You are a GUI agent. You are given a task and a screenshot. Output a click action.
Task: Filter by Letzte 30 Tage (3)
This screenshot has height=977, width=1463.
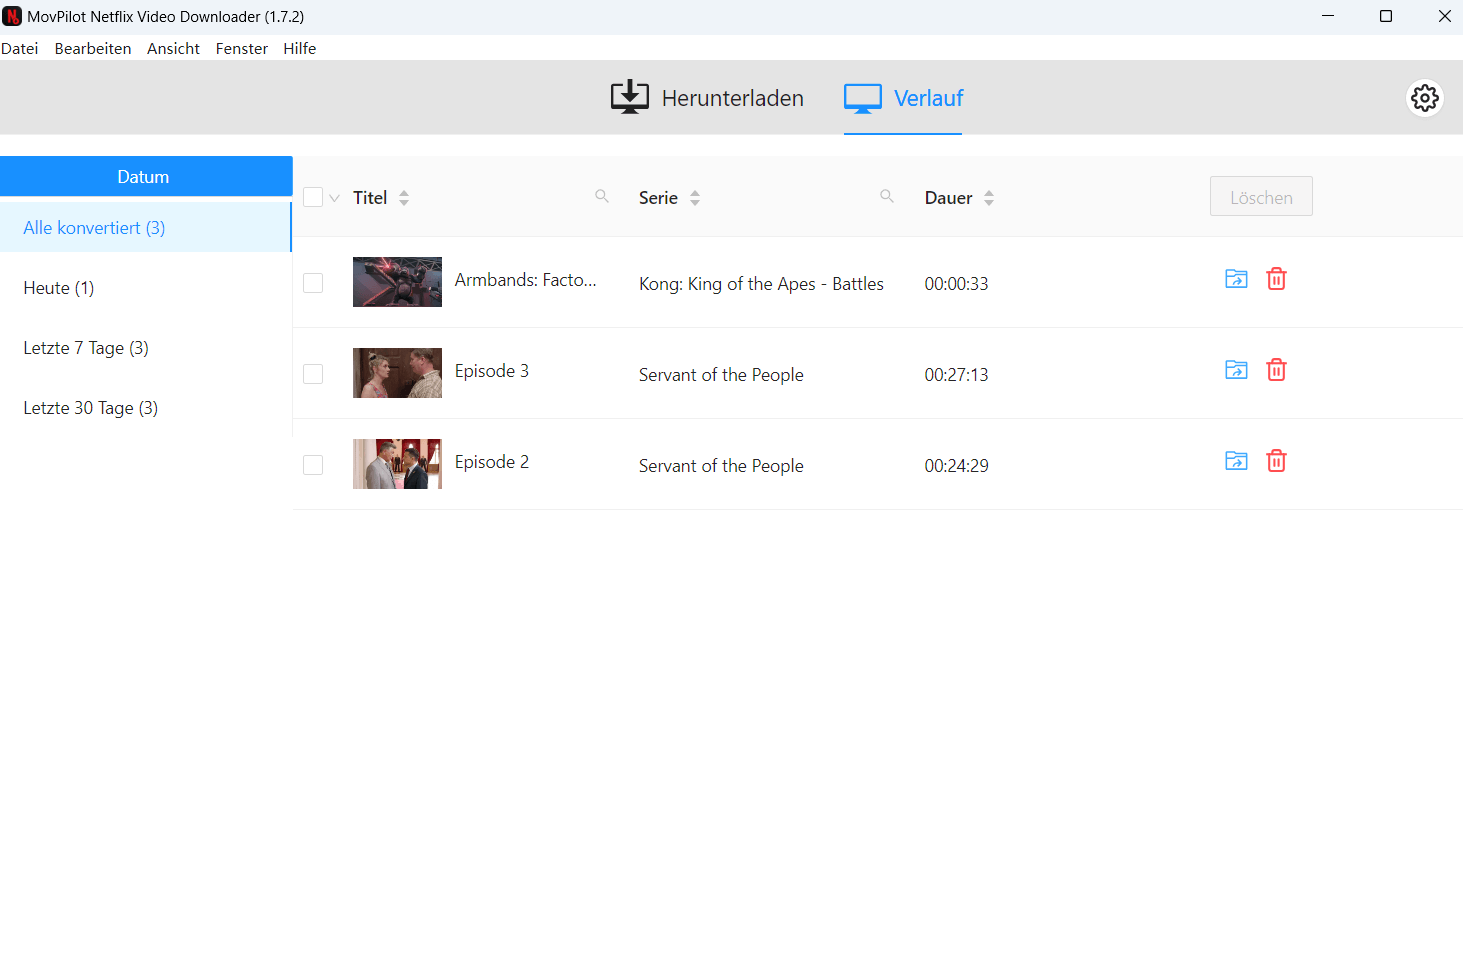146,408
